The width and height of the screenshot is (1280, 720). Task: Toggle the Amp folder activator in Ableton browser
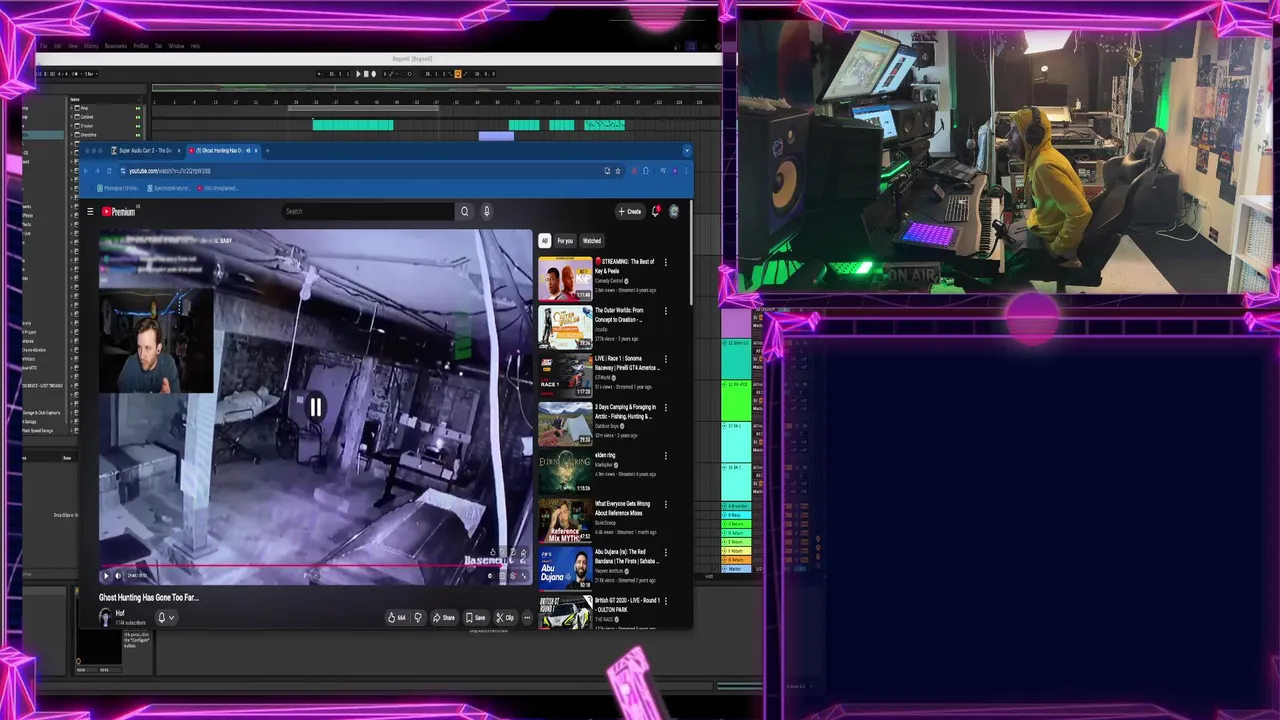point(138,108)
